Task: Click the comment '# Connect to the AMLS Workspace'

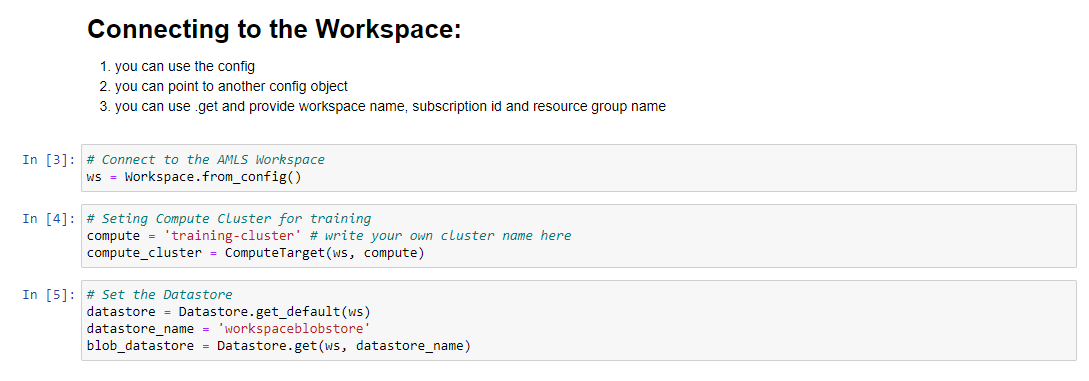Action: coord(206,160)
